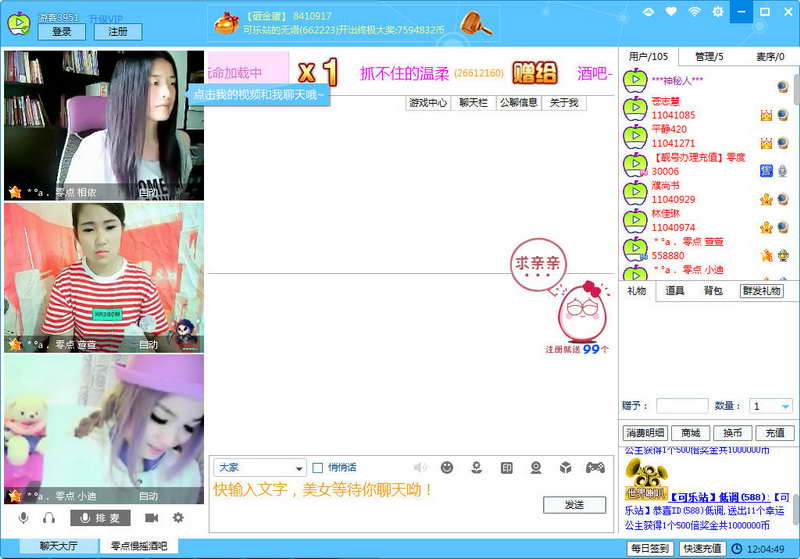Open the 公聊信息 tab
The image size is (800, 559).
518,103
